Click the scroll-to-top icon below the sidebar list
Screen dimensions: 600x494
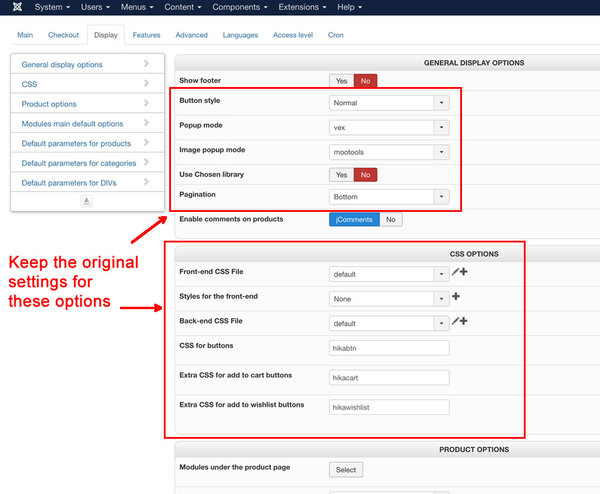click(x=87, y=201)
